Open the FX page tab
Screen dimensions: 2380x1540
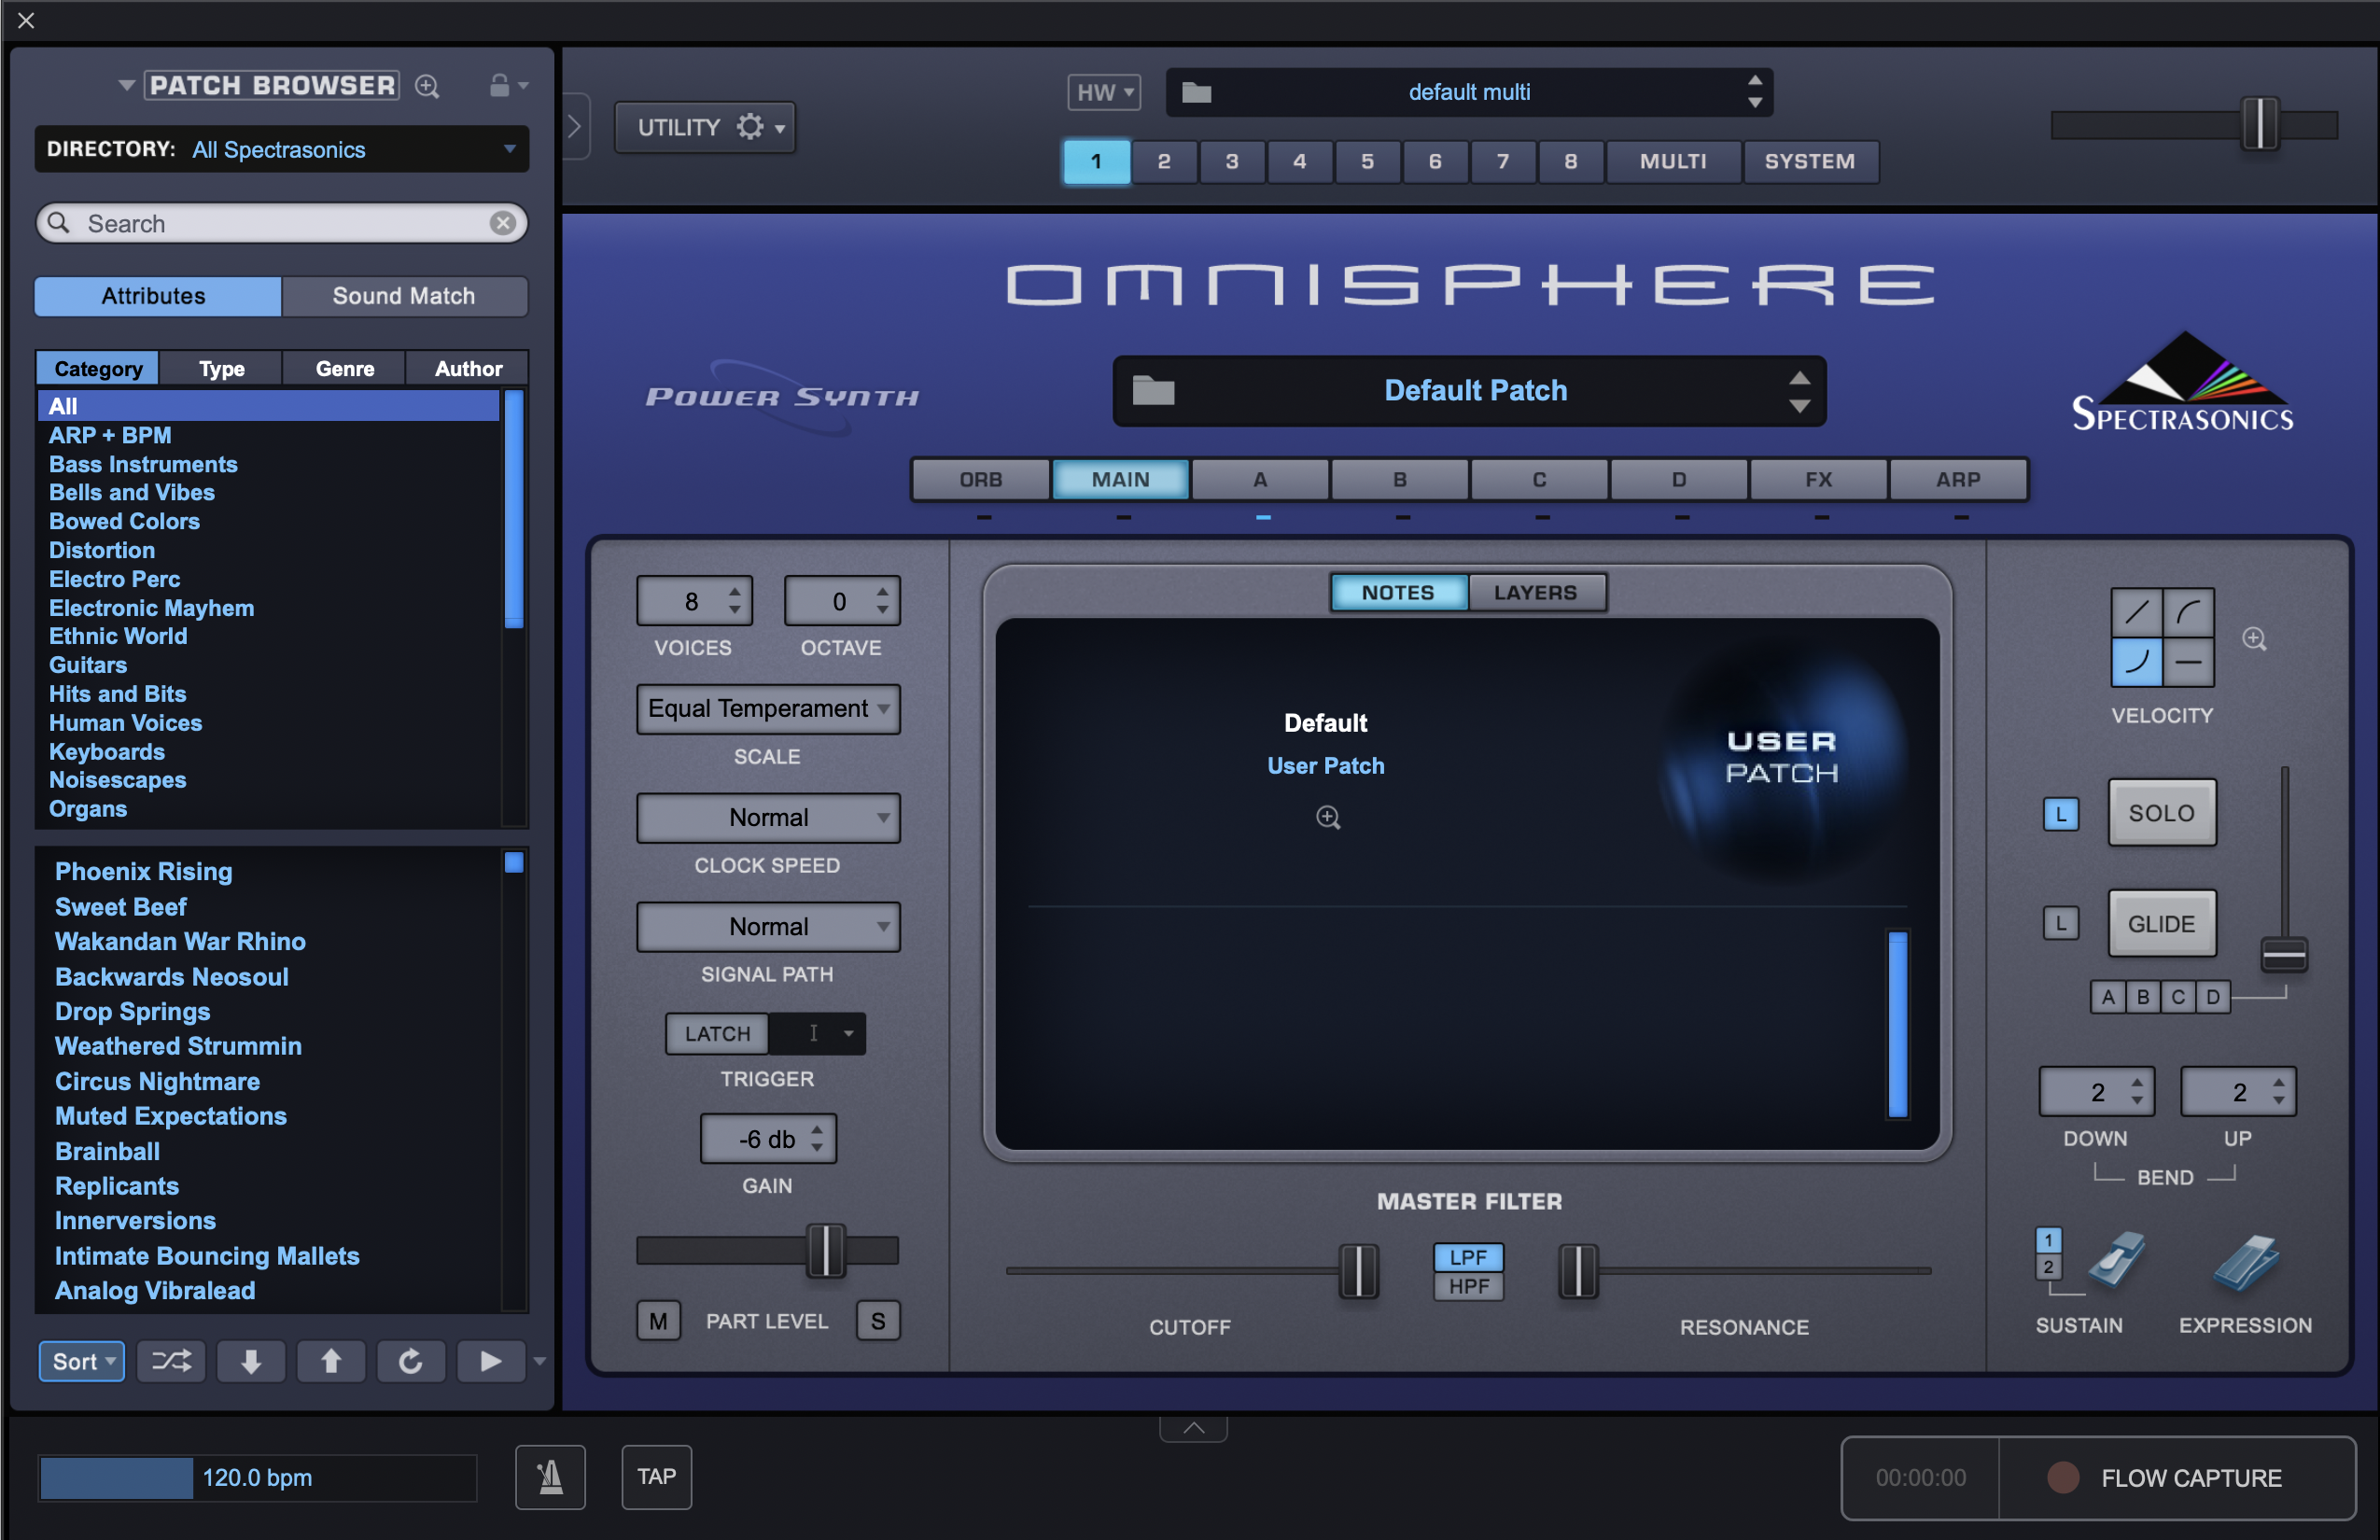[x=1817, y=479]
